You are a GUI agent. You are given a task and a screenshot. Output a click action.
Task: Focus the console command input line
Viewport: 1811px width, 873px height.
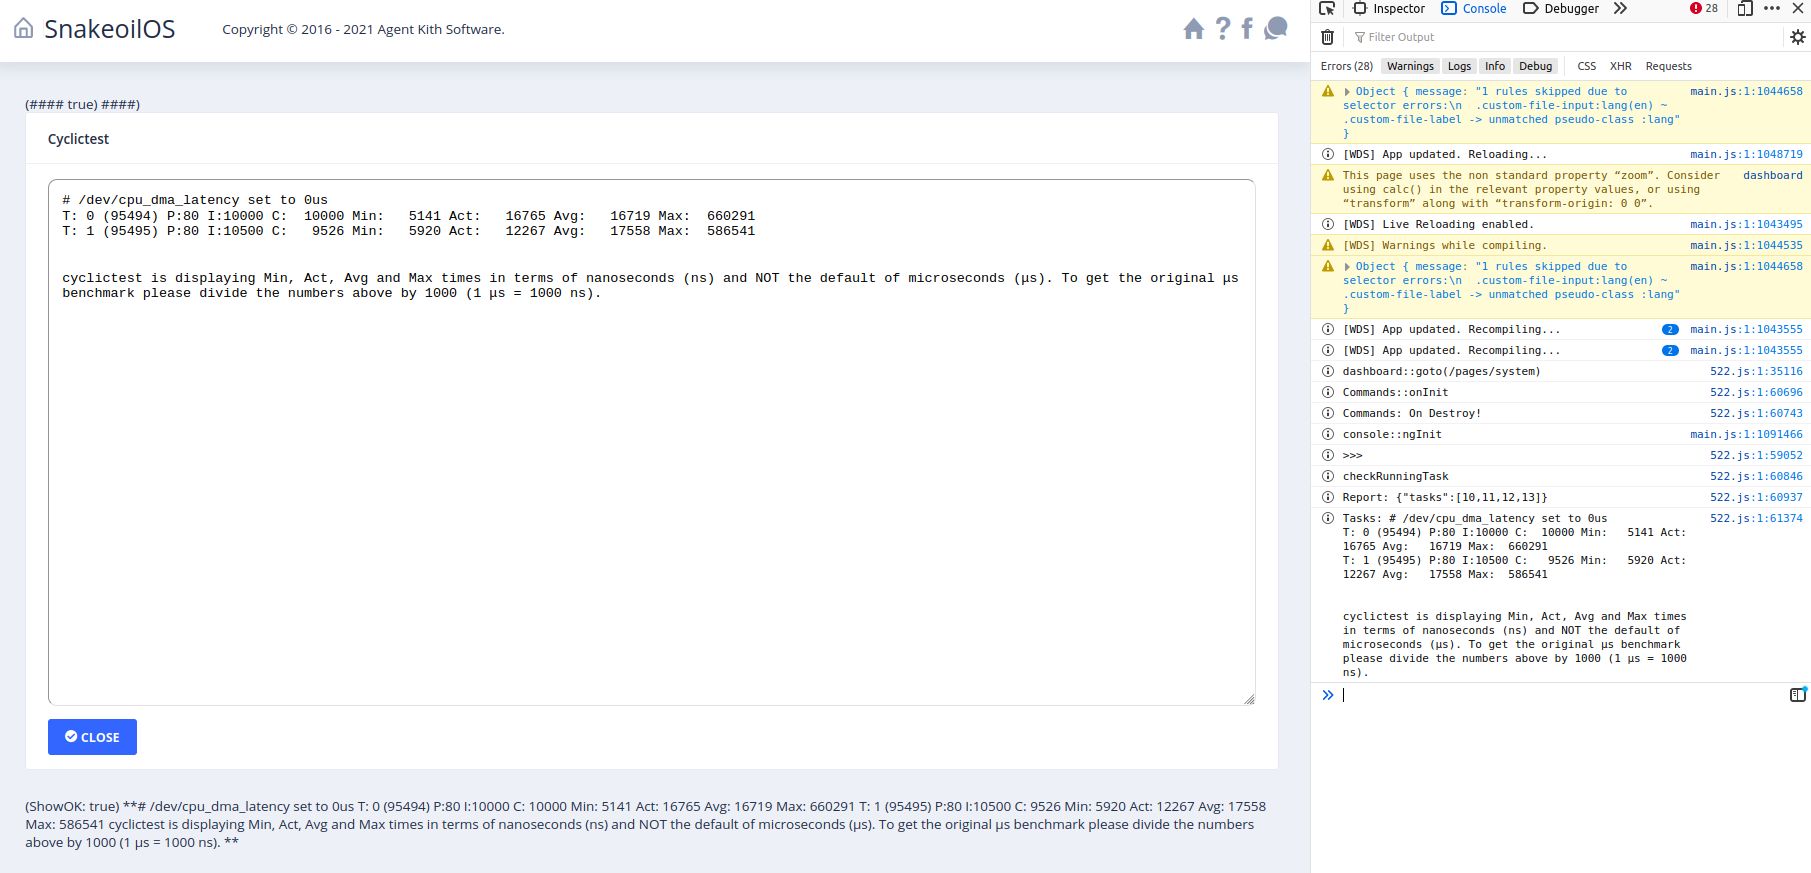[x=1565, y=695]
